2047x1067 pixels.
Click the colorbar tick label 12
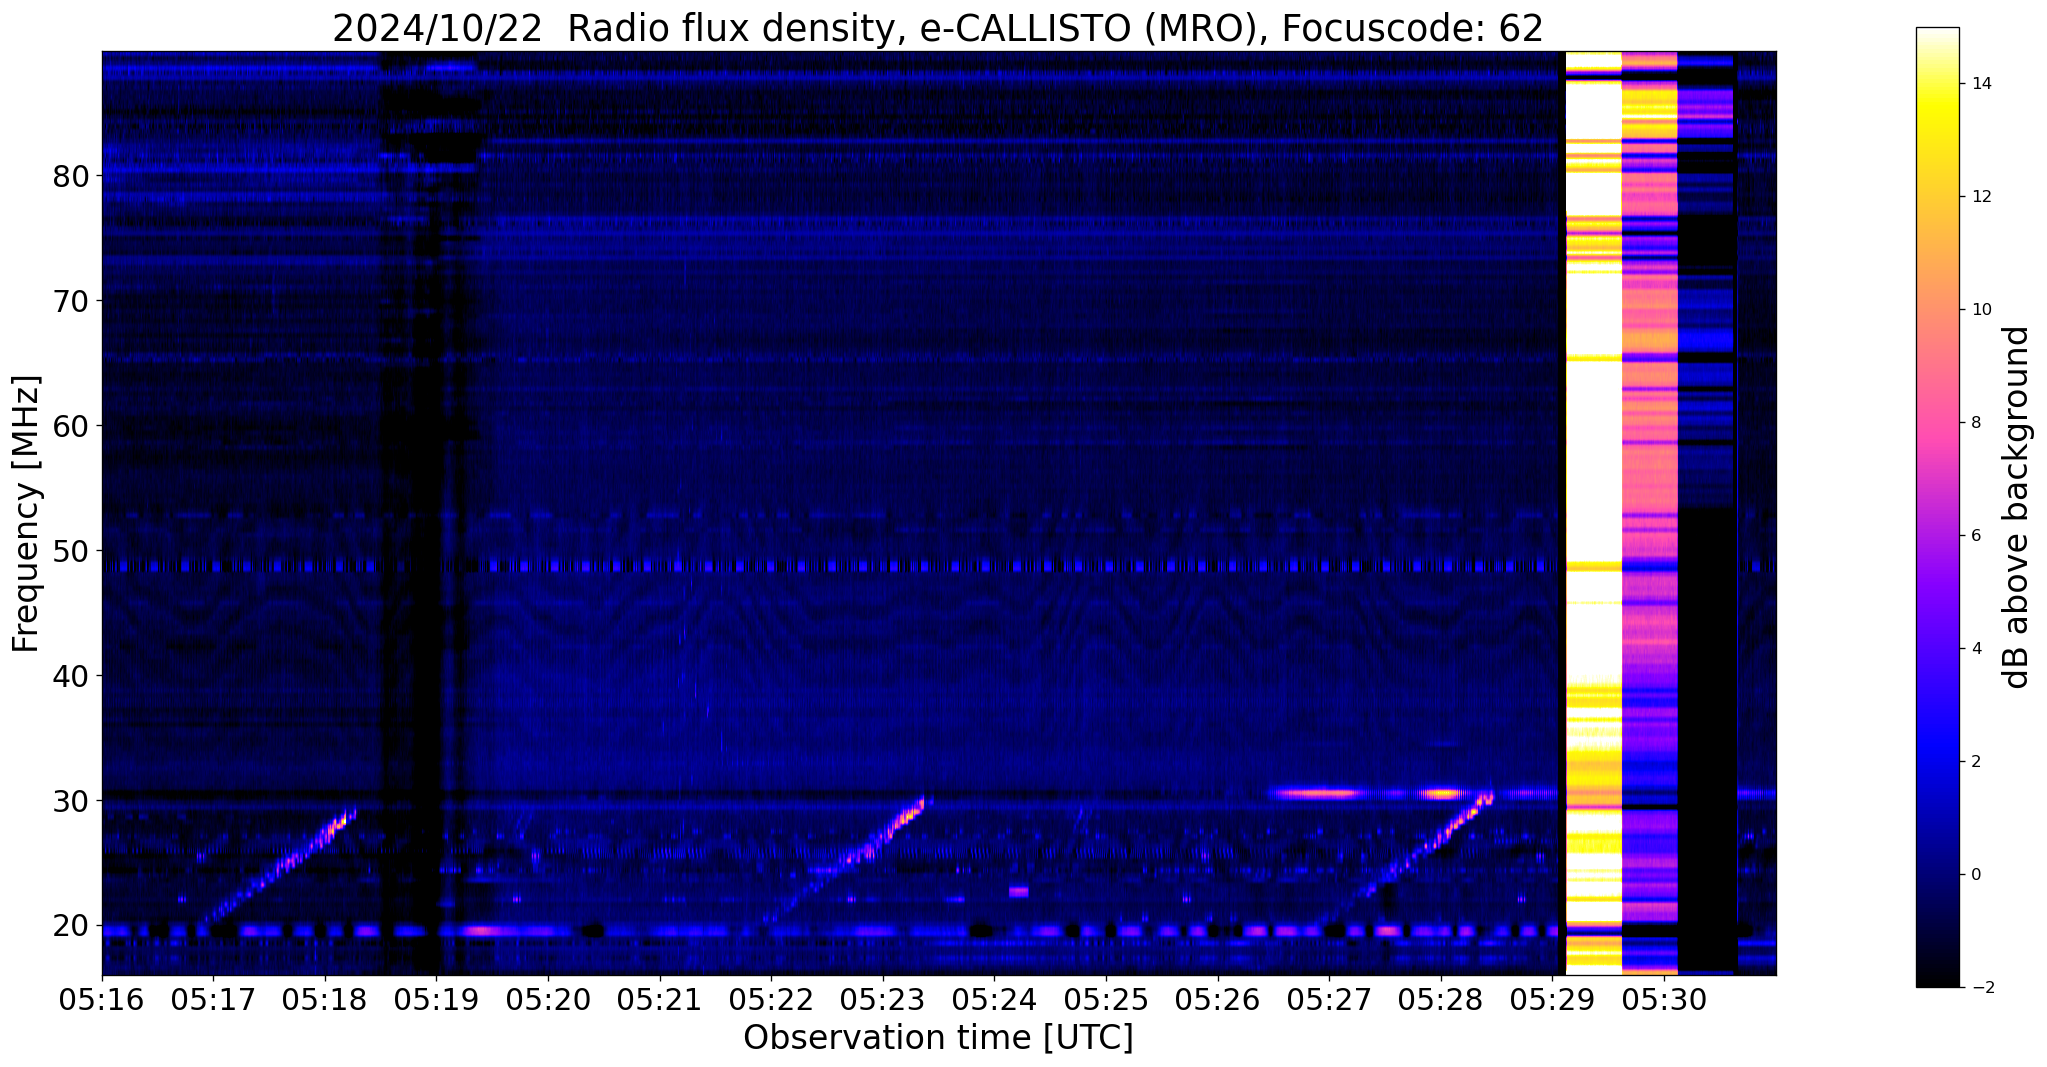[x=1979, y=197]
